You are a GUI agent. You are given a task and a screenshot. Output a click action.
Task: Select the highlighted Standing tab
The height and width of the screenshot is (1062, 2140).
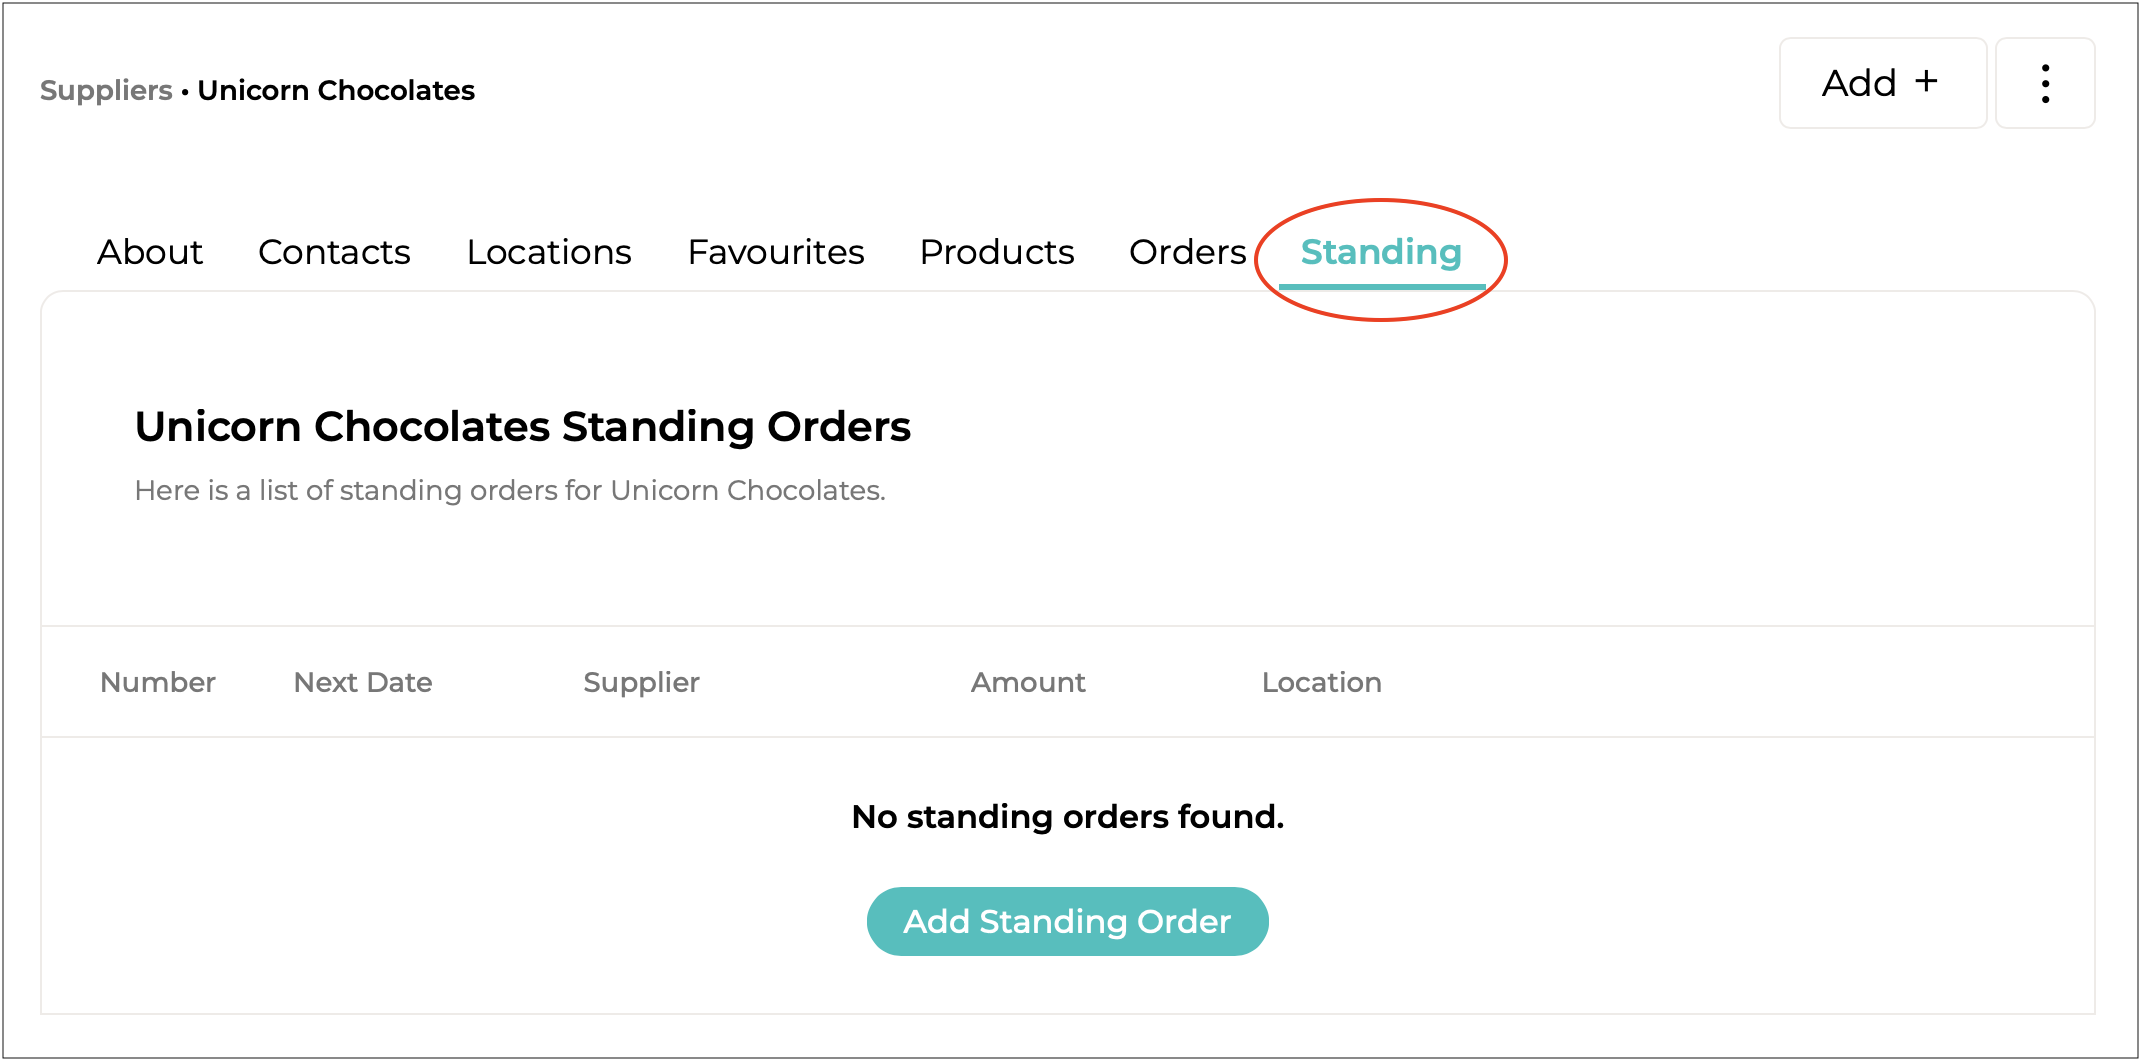click(1381, 253)
